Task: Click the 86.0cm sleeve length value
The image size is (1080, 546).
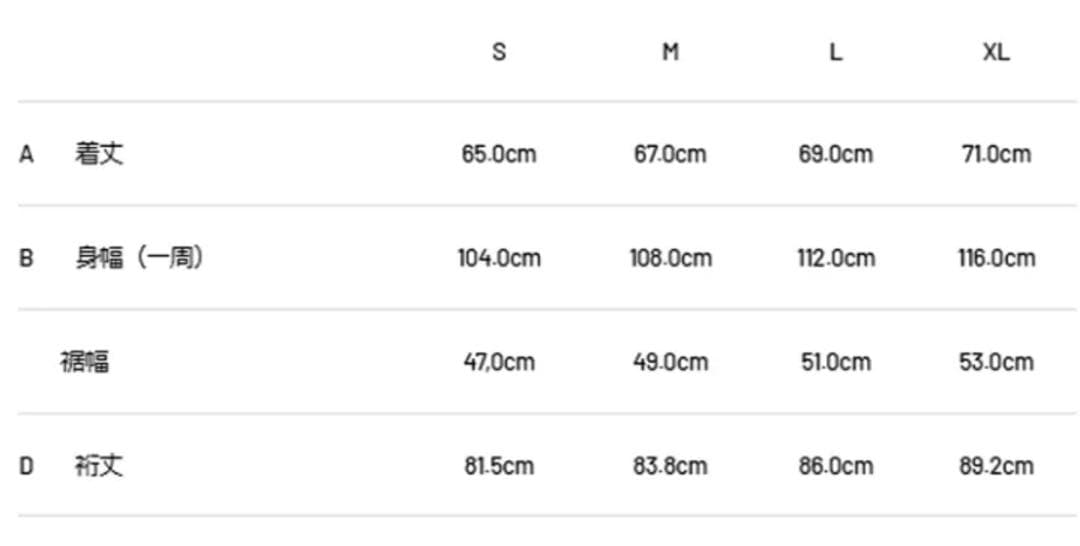Action: 835,466
